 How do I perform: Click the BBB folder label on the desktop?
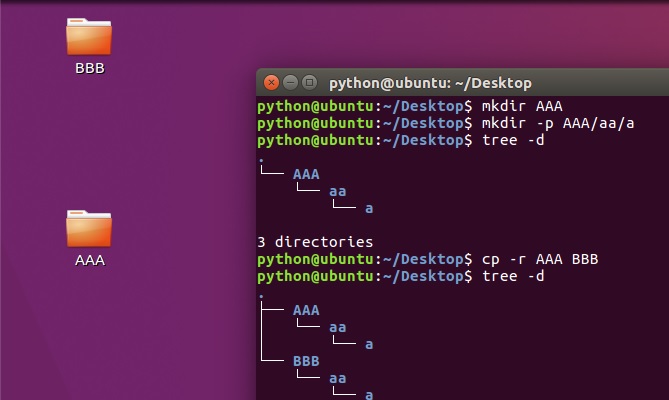90,68
